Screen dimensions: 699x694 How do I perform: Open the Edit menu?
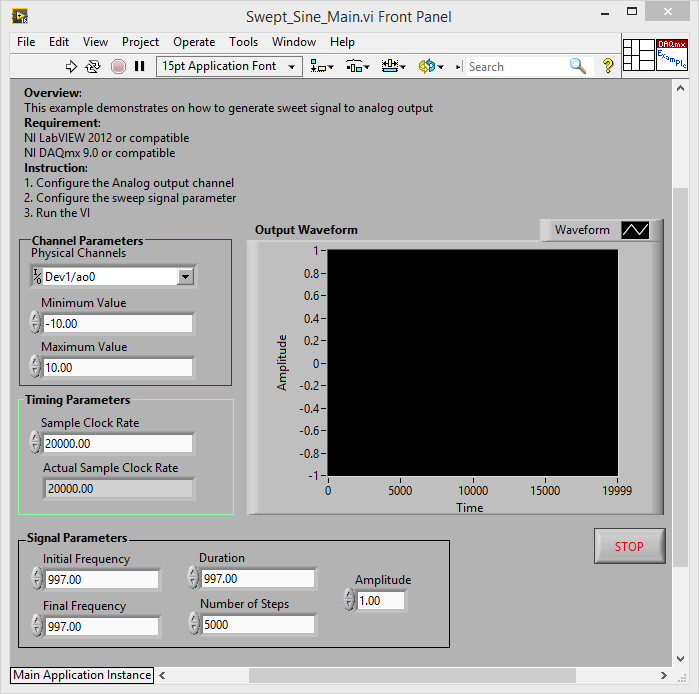coord(59,42)
